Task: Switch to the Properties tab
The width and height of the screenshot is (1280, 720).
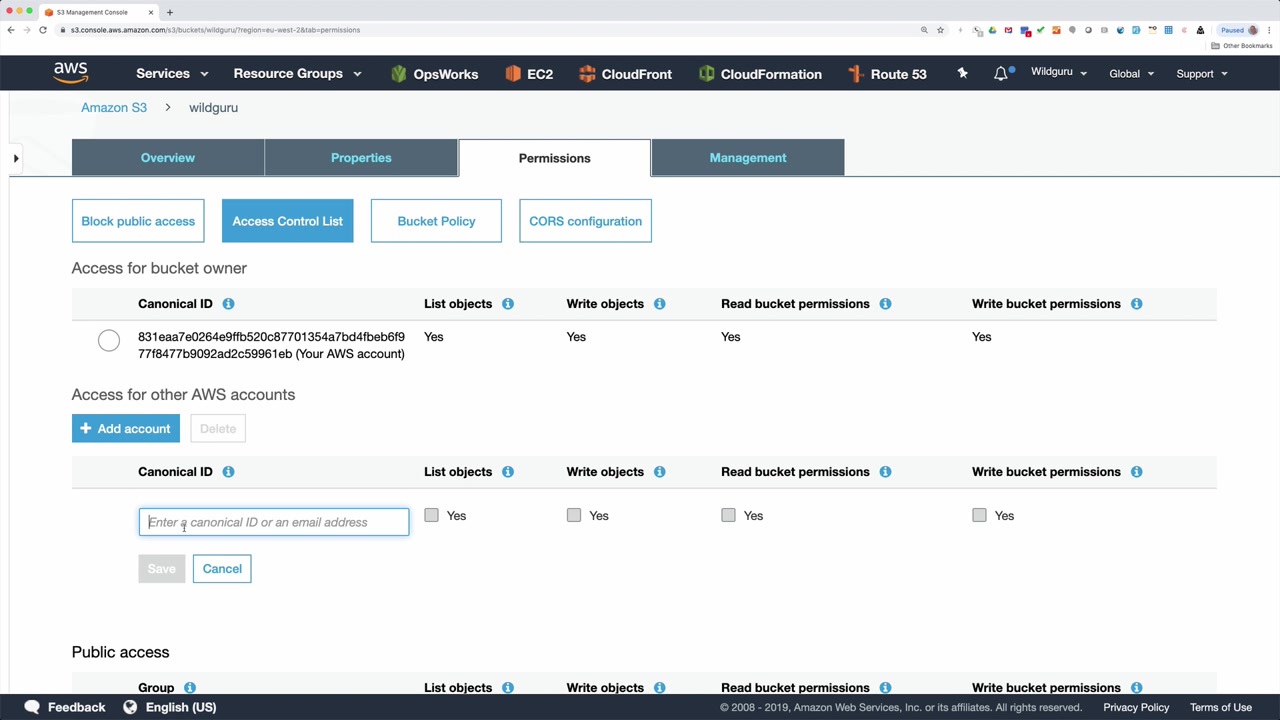Action: [x=361, y=158]
